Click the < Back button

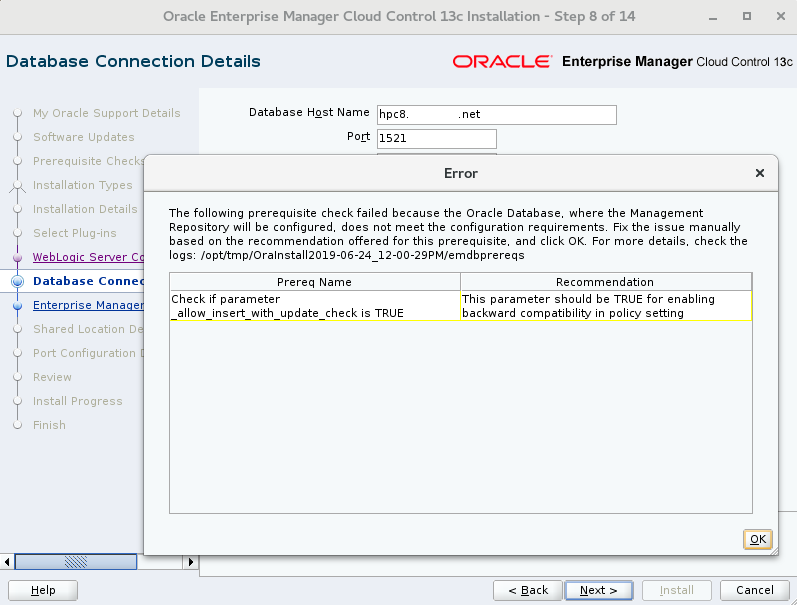point(528,590)
